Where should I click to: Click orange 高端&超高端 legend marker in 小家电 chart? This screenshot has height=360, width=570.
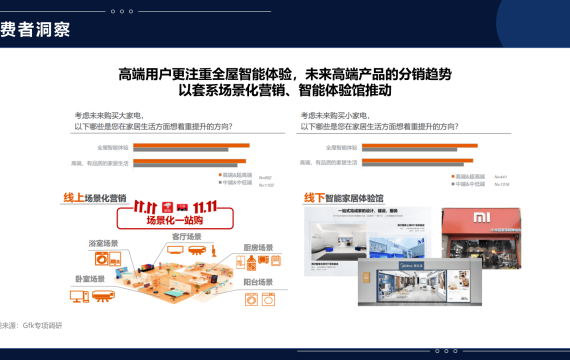coord(453,176)
